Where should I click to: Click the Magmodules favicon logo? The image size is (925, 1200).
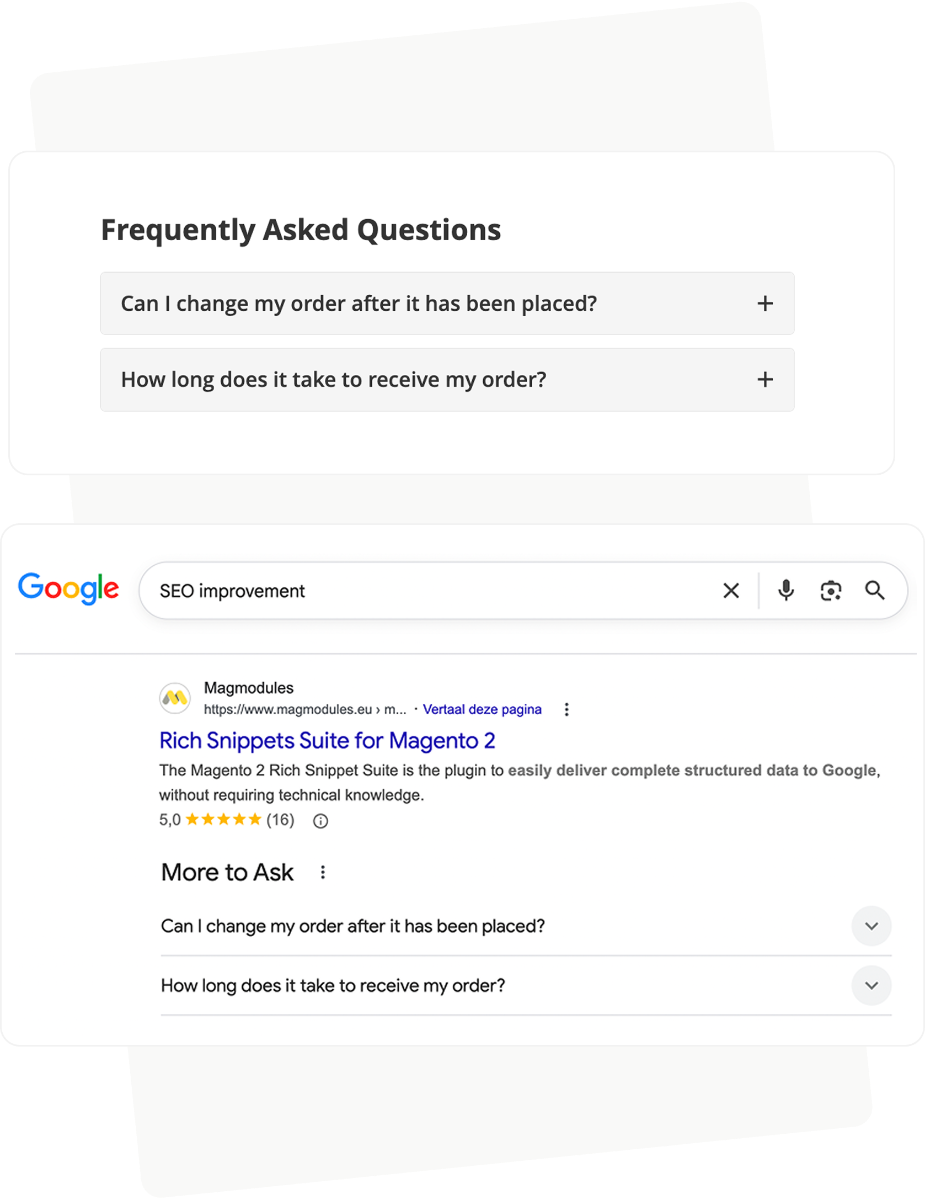(x=175, y=697)
